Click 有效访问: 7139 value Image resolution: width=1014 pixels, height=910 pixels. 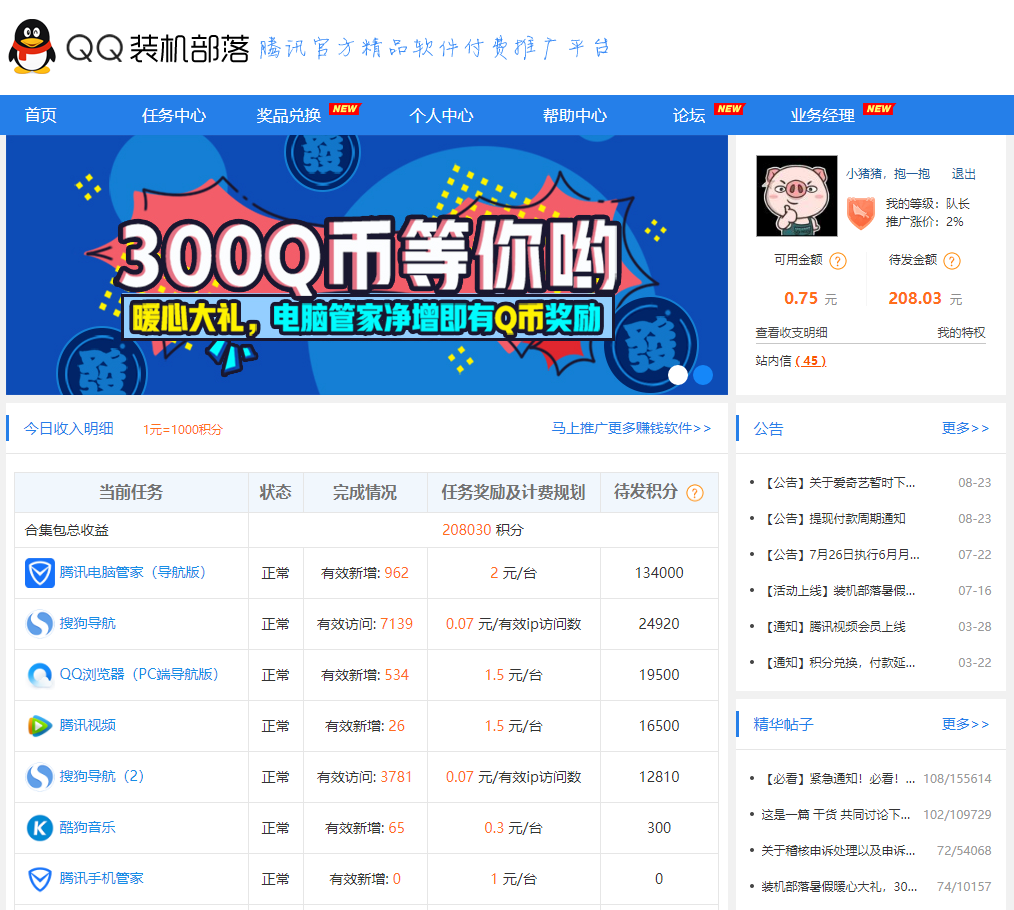coord(365,624)
